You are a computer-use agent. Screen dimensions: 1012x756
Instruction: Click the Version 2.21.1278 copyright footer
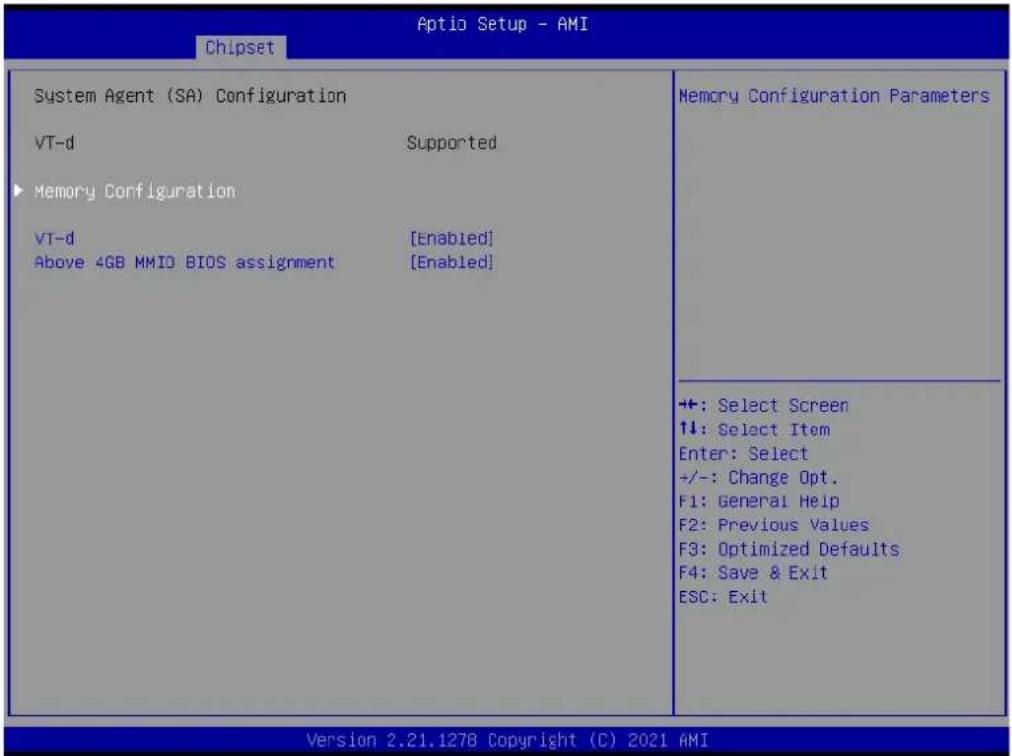point(507,740)
